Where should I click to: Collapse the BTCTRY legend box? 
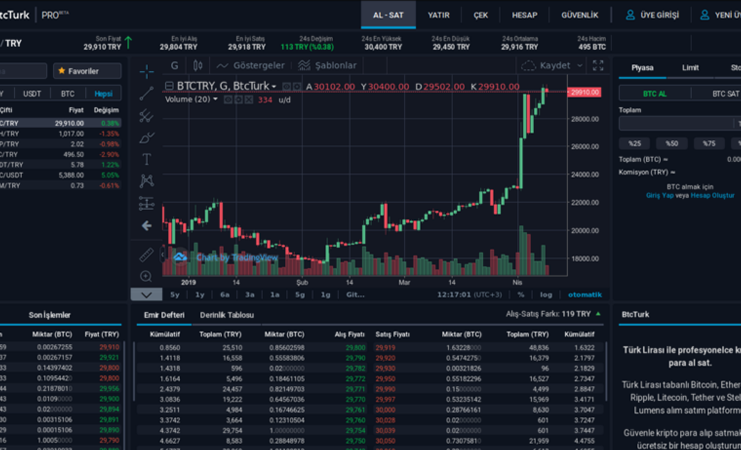pyautogui.click(x=169, y=86)
